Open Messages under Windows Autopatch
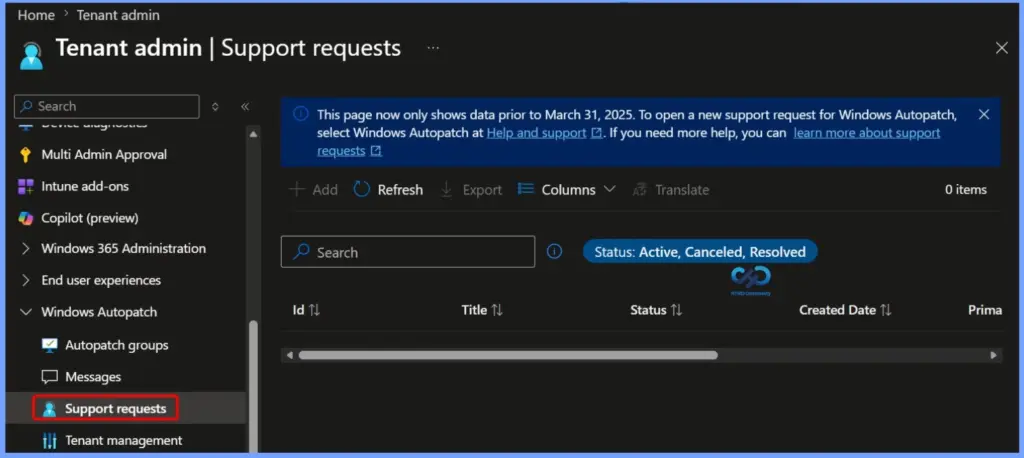1024x458 pixels. point(93,377)
